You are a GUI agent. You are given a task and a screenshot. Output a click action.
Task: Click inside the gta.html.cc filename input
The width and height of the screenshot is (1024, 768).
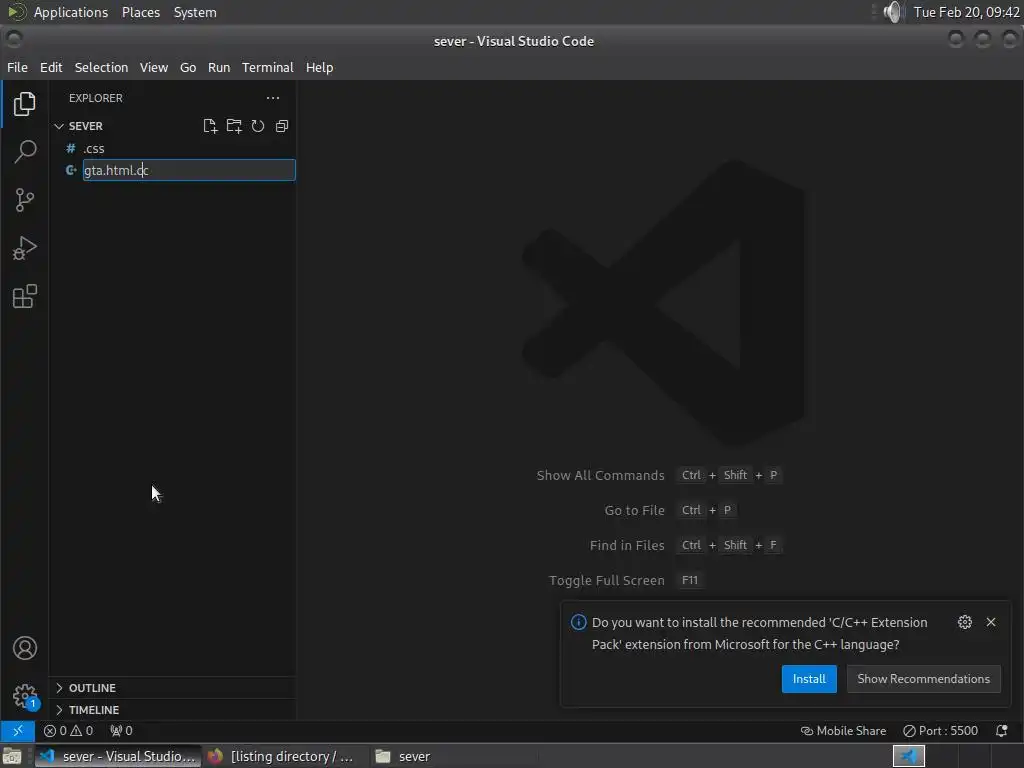click(x=189, y=170)
